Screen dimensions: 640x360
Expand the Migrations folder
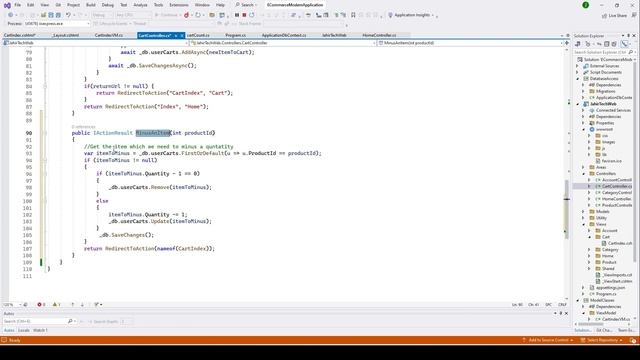coord(584,91)
